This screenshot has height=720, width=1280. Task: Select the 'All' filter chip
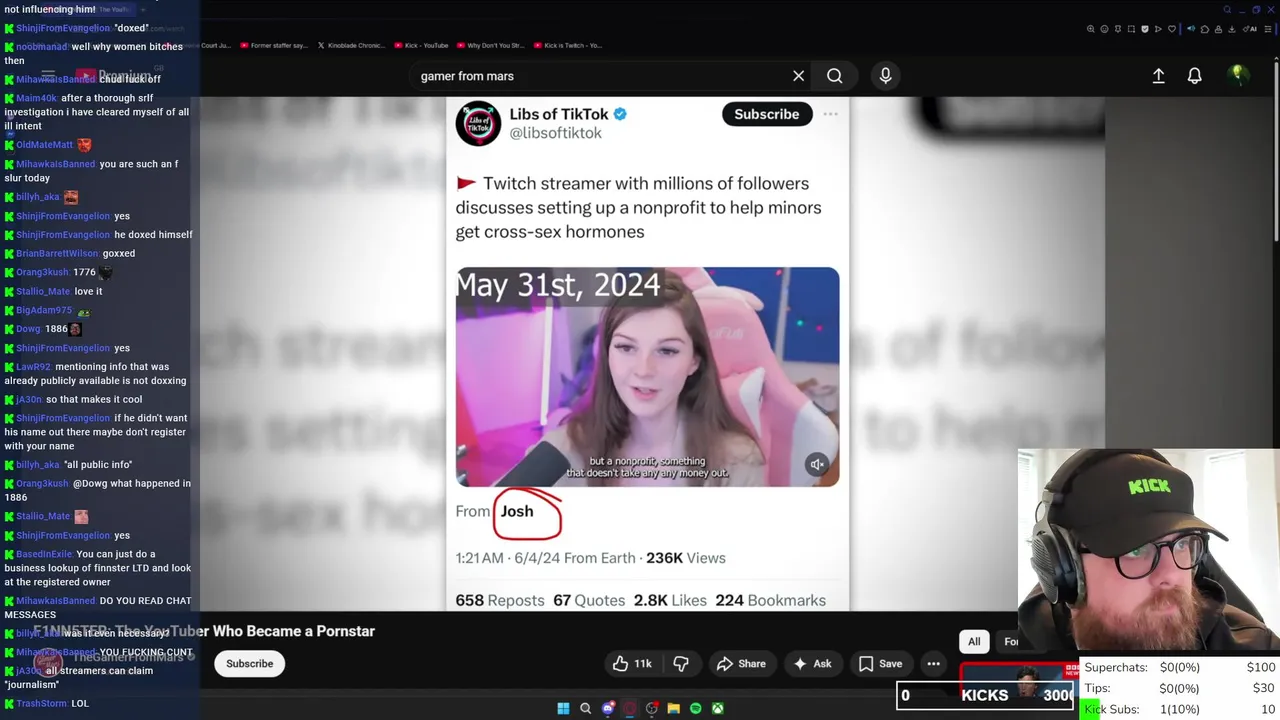pyautogui.click(x=974, y=642)
